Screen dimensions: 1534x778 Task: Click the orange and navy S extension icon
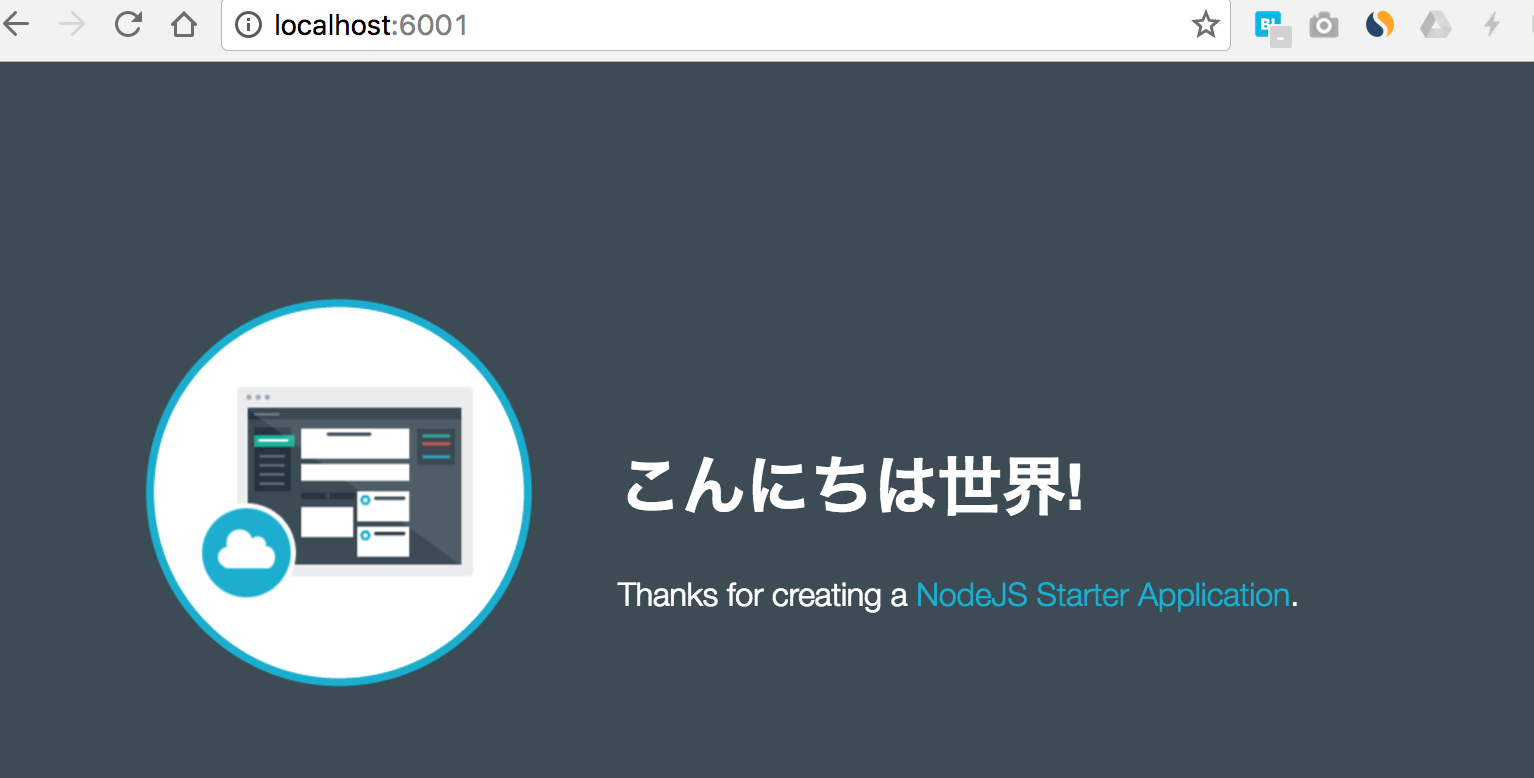[1379, 24]
